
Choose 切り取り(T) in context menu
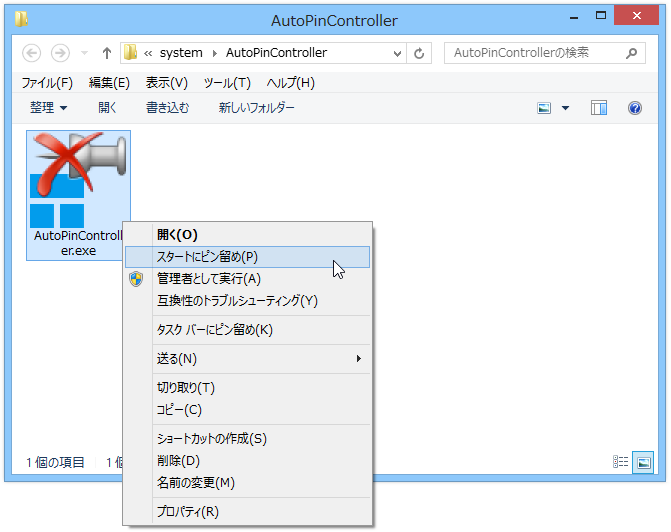coord(248,388)
